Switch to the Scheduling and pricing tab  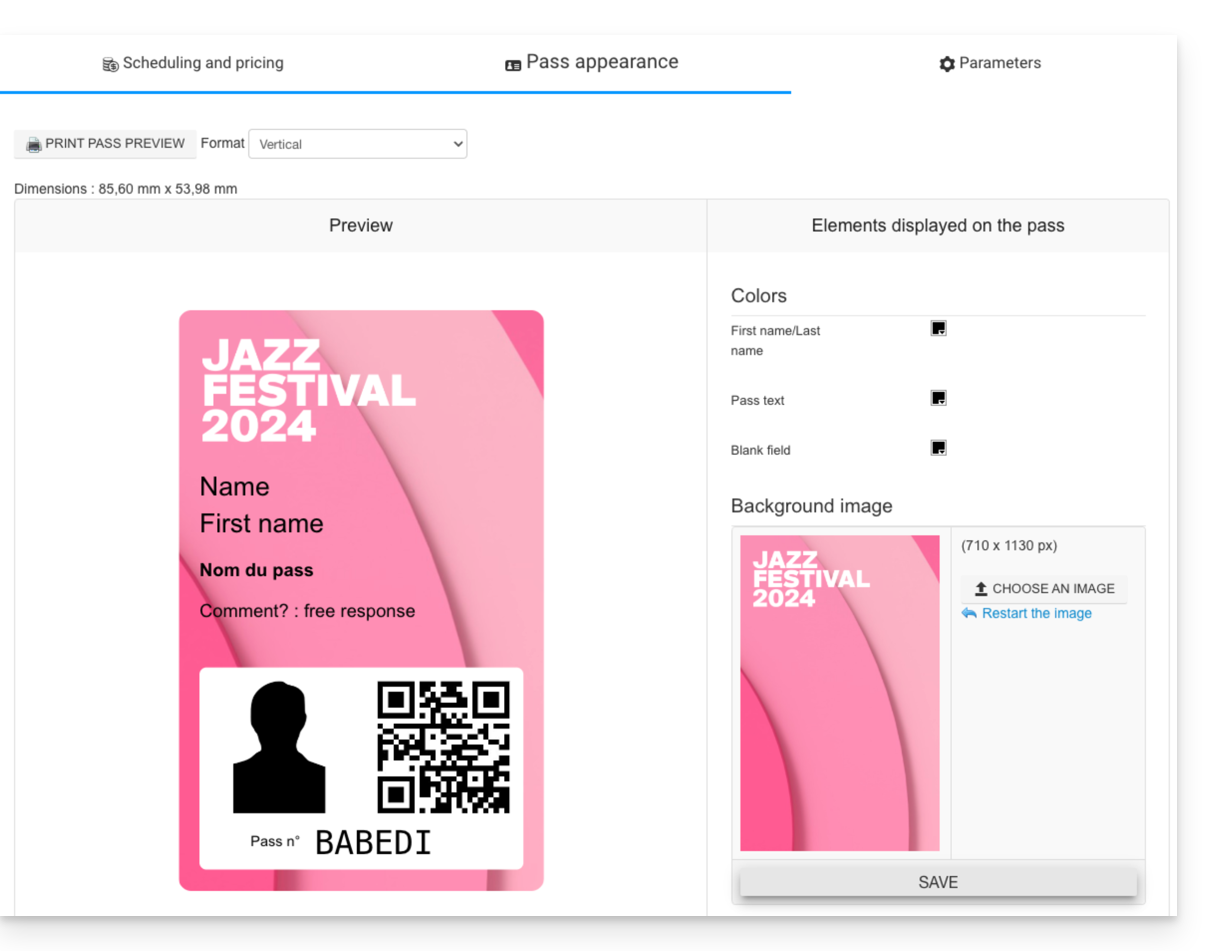193,63
